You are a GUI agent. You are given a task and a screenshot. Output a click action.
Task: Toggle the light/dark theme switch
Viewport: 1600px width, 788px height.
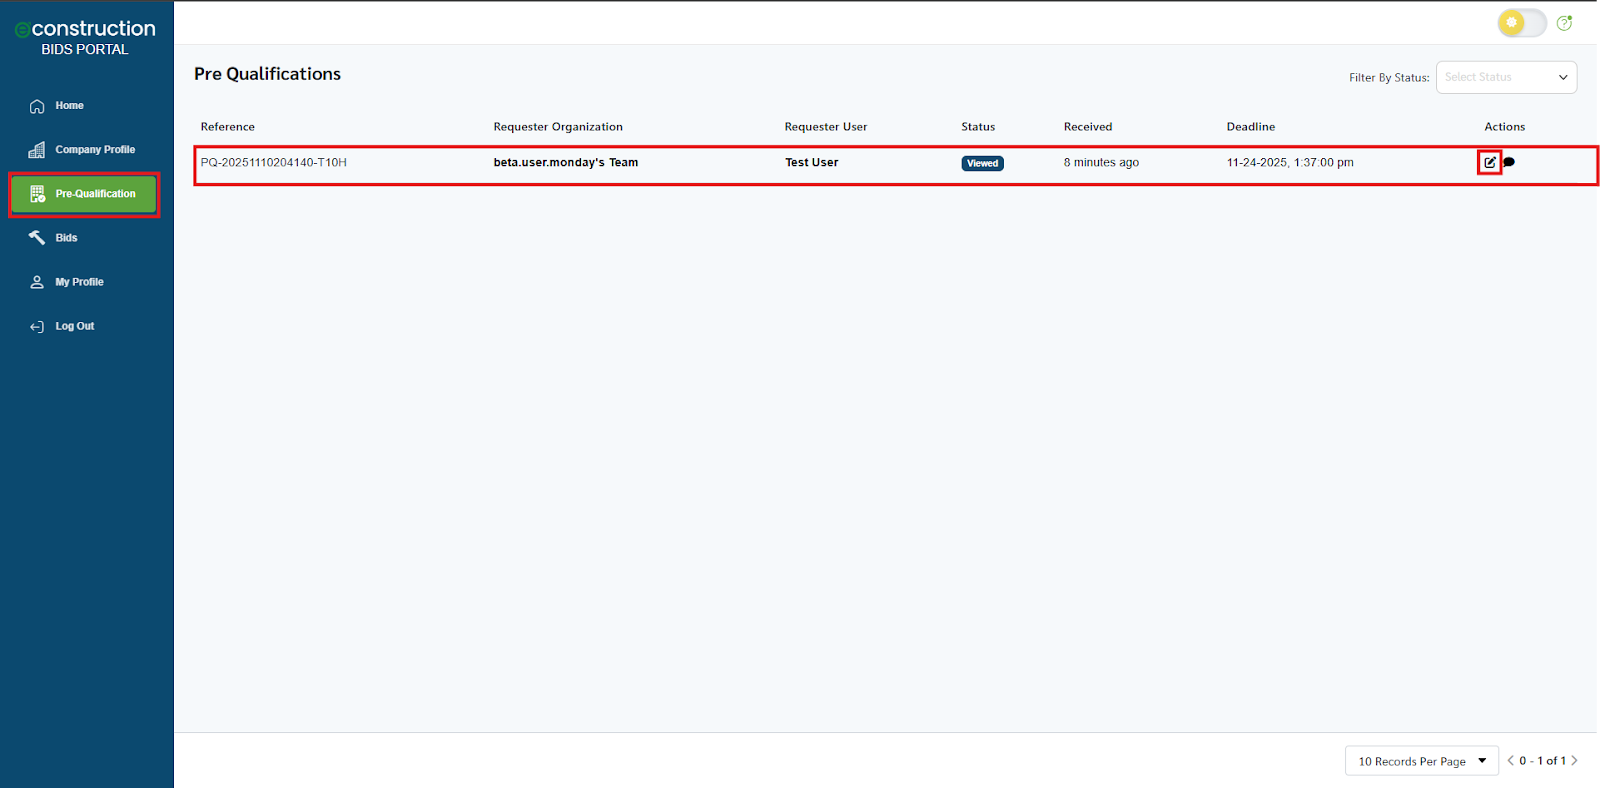point(1521,23)
